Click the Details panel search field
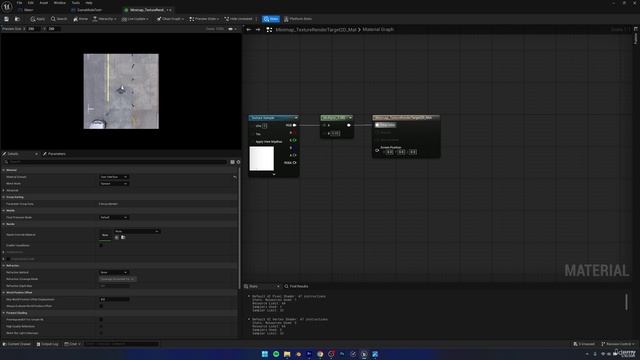 coord(116,162)
